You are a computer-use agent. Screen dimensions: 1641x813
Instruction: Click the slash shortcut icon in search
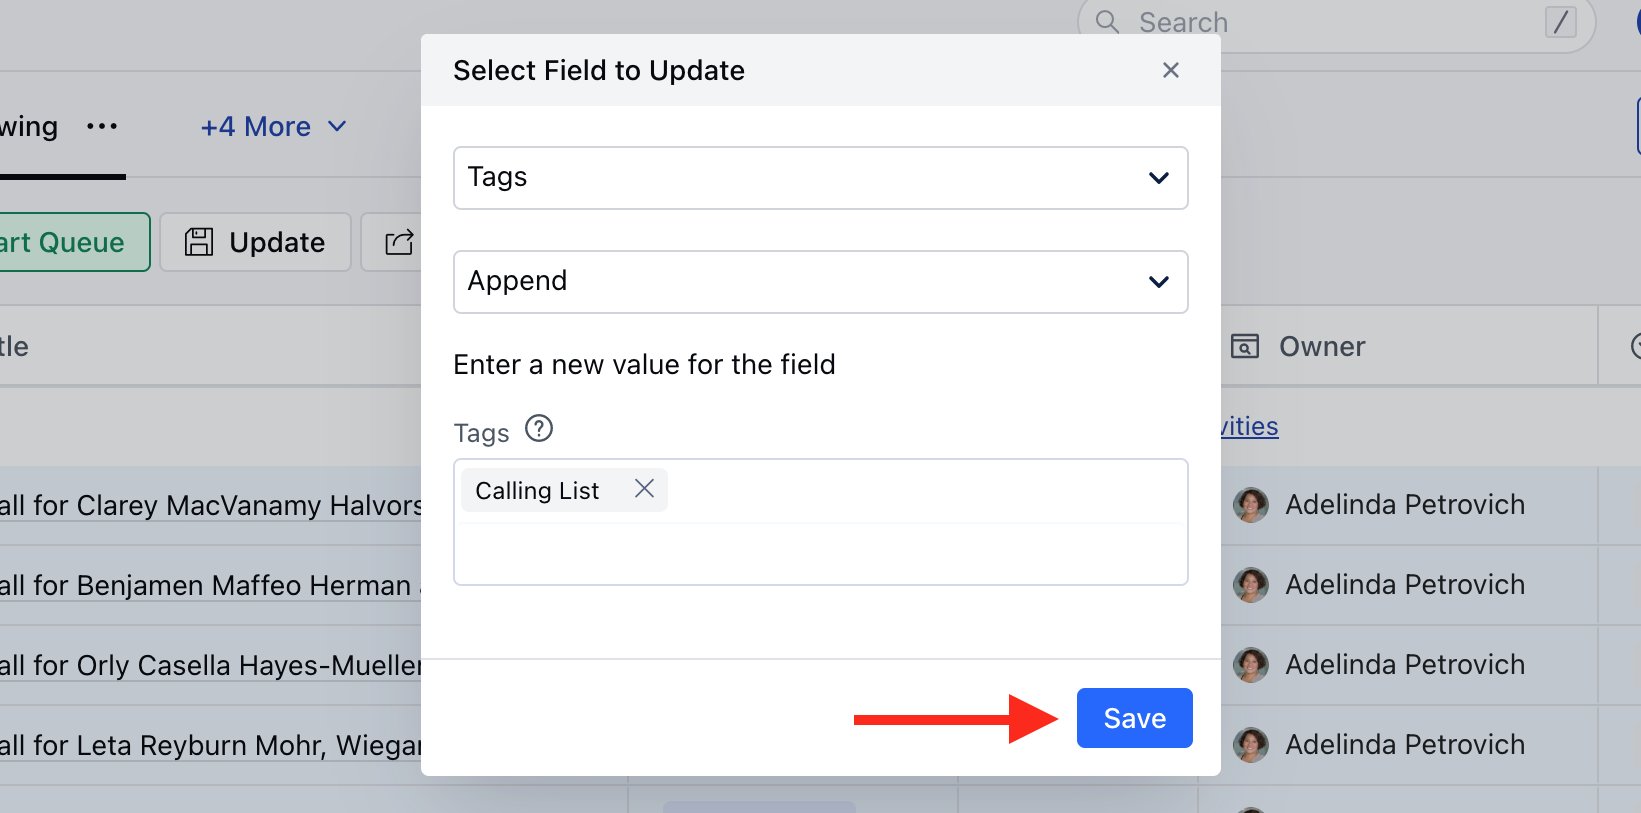(x=1561, y=22)
